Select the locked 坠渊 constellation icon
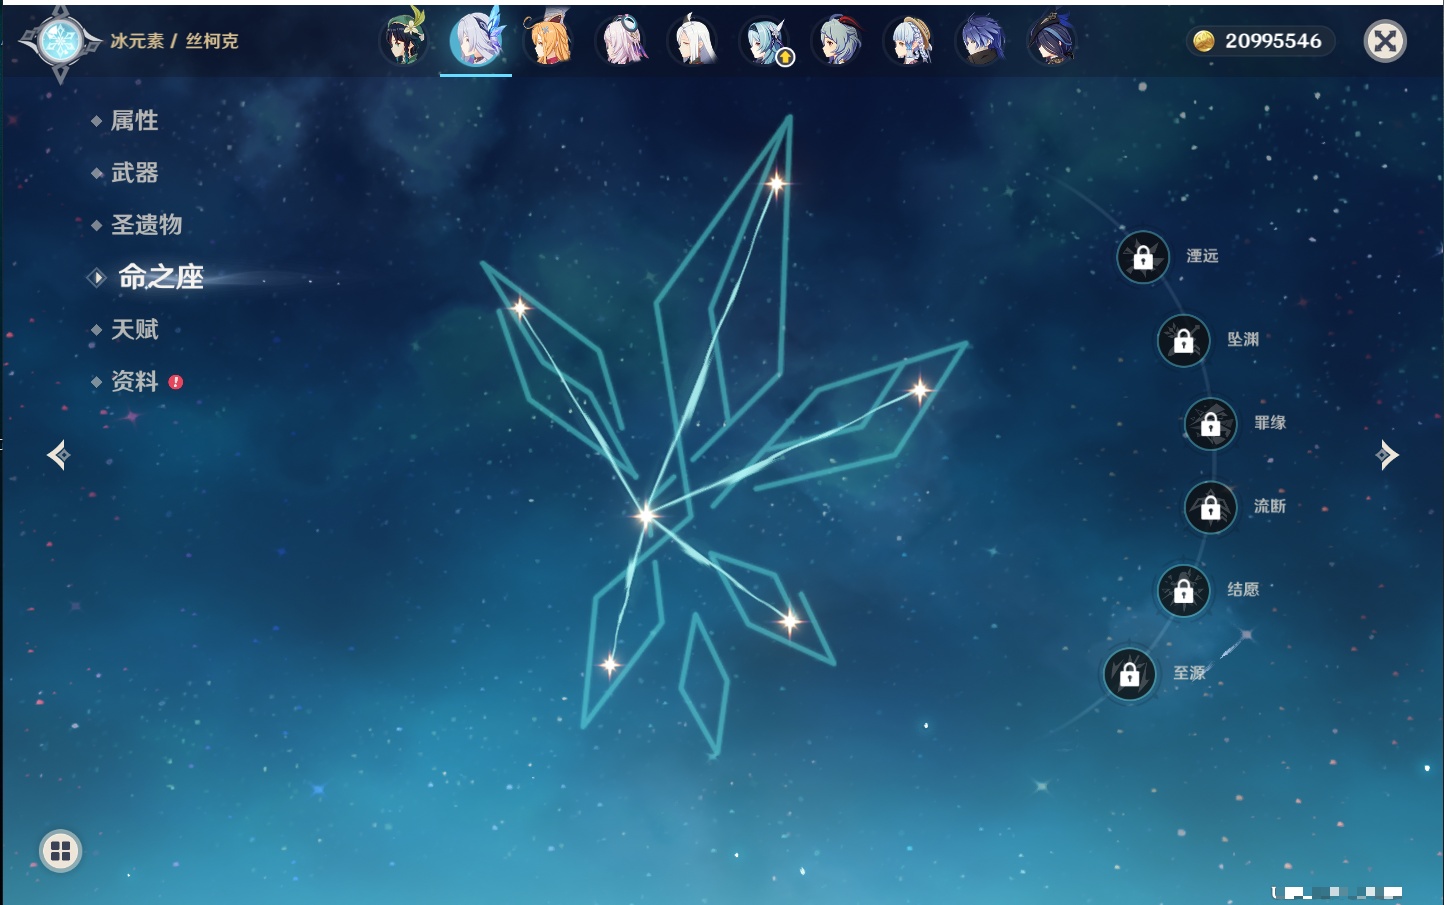 (1183, 340)
